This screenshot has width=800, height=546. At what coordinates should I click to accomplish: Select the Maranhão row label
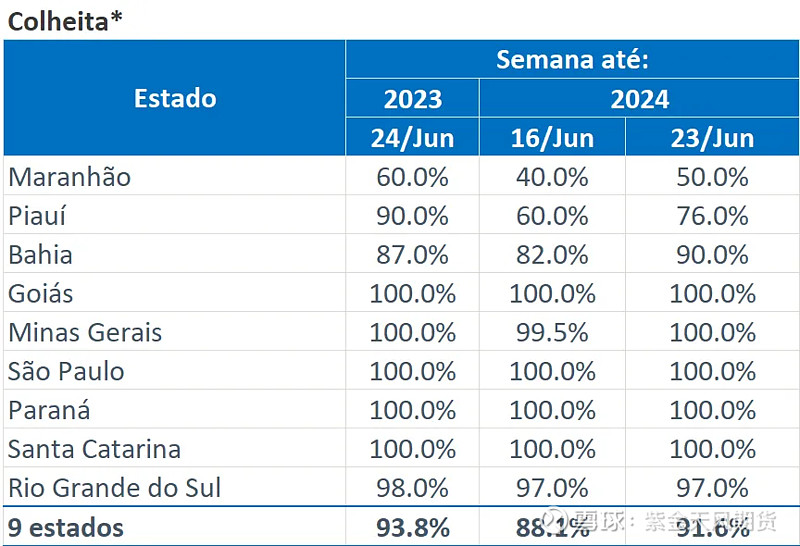click(x=70, y=177)
